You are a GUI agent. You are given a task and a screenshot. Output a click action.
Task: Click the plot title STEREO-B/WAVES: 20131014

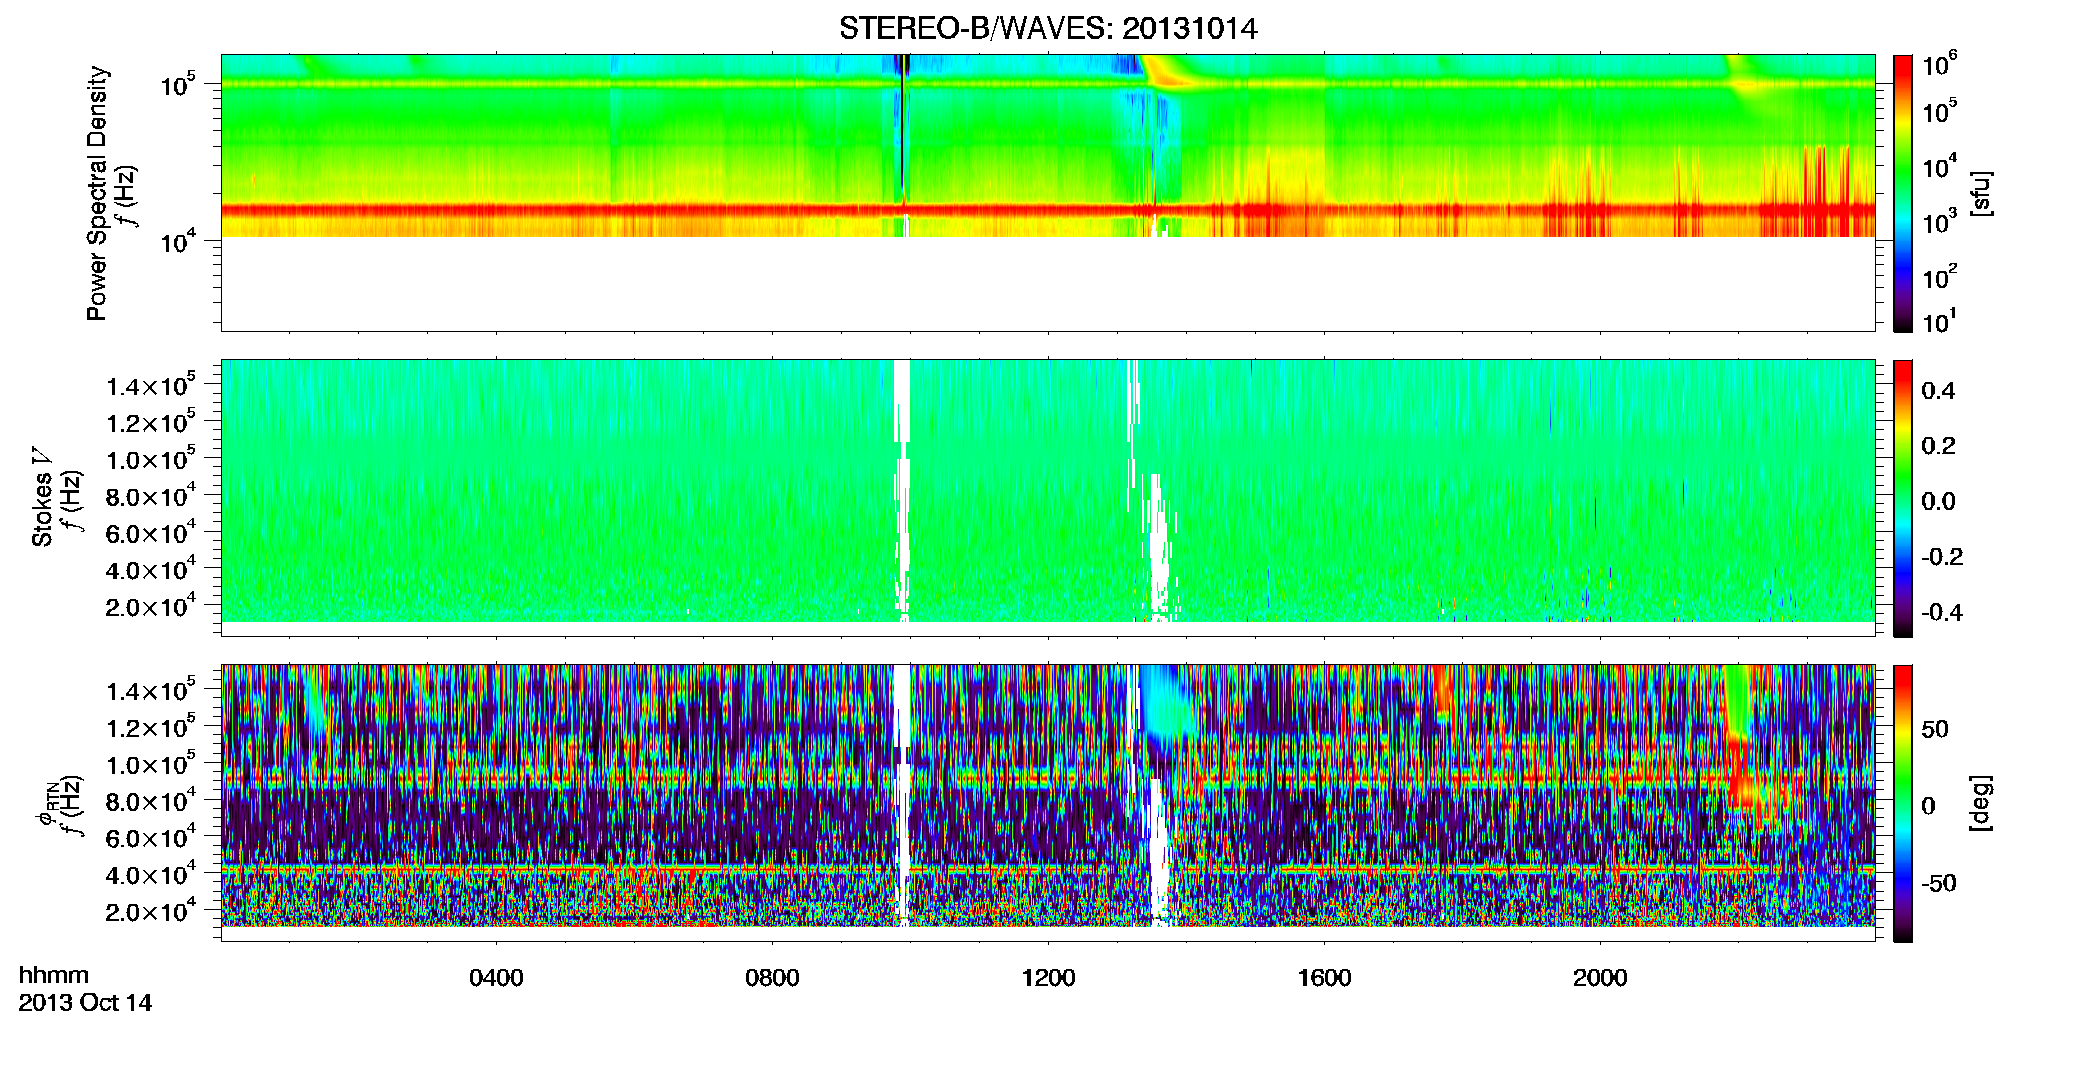1048,29
